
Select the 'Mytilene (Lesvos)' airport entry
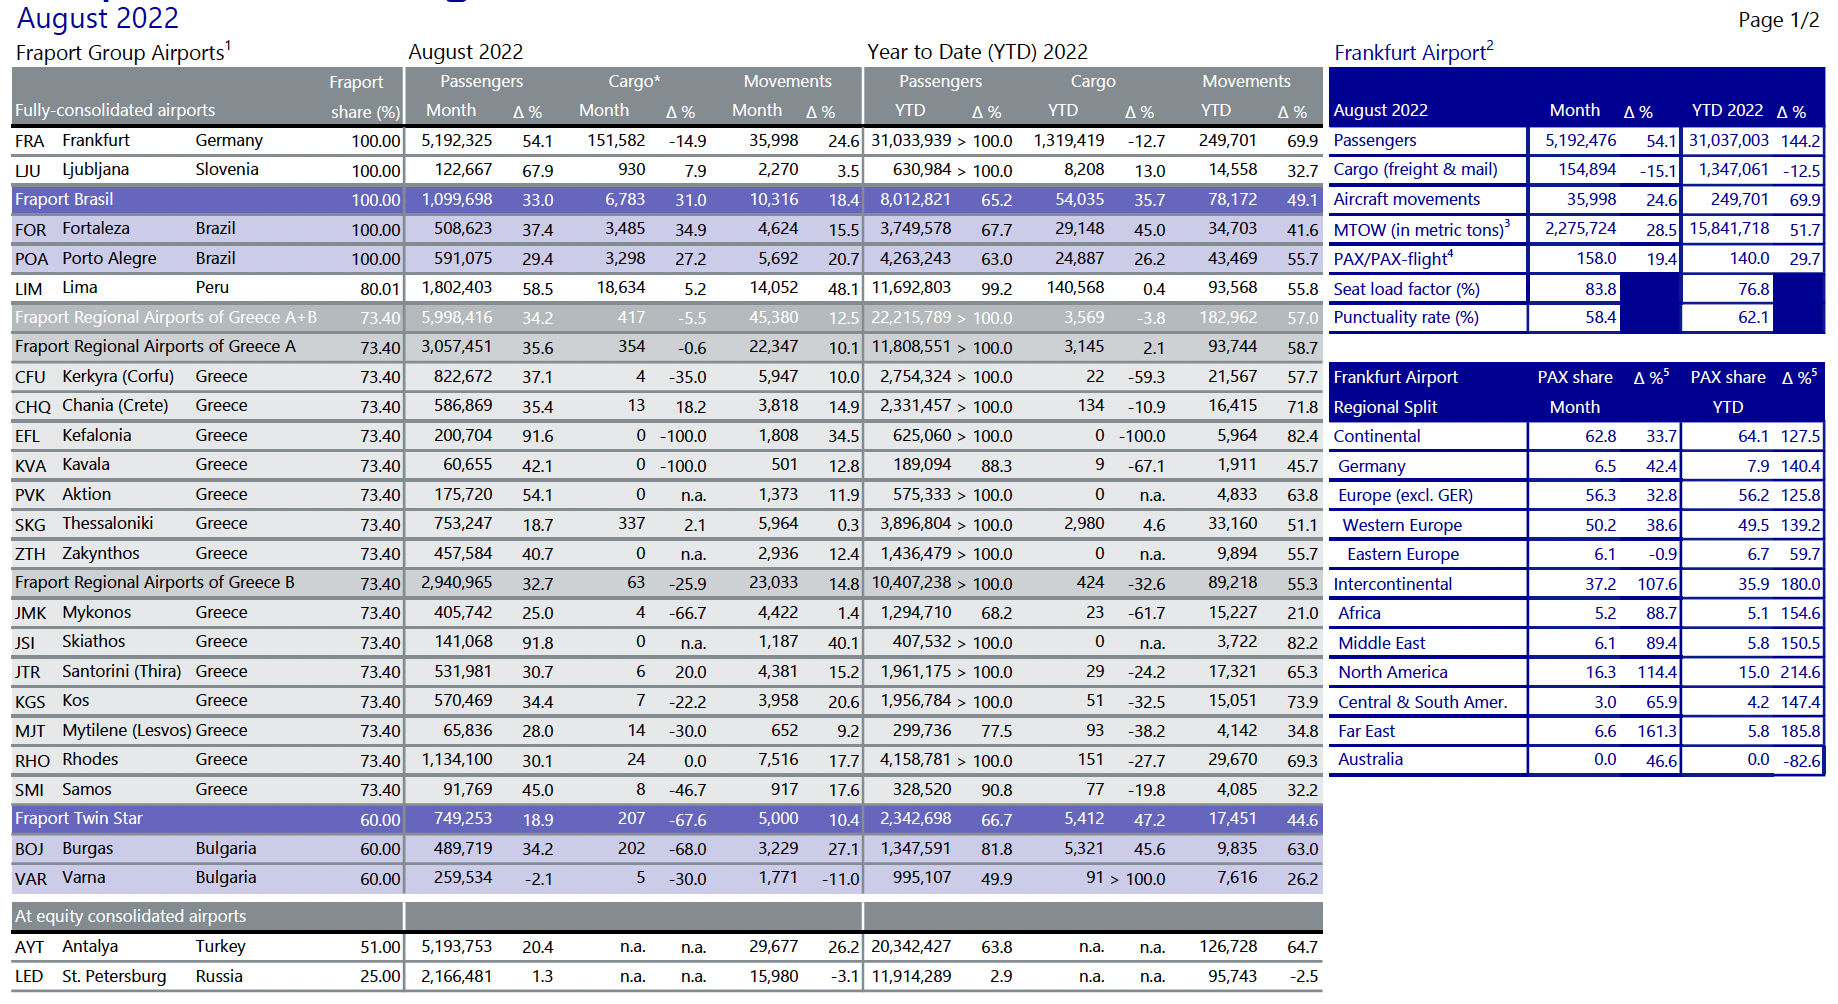click(x=127, y=731)
